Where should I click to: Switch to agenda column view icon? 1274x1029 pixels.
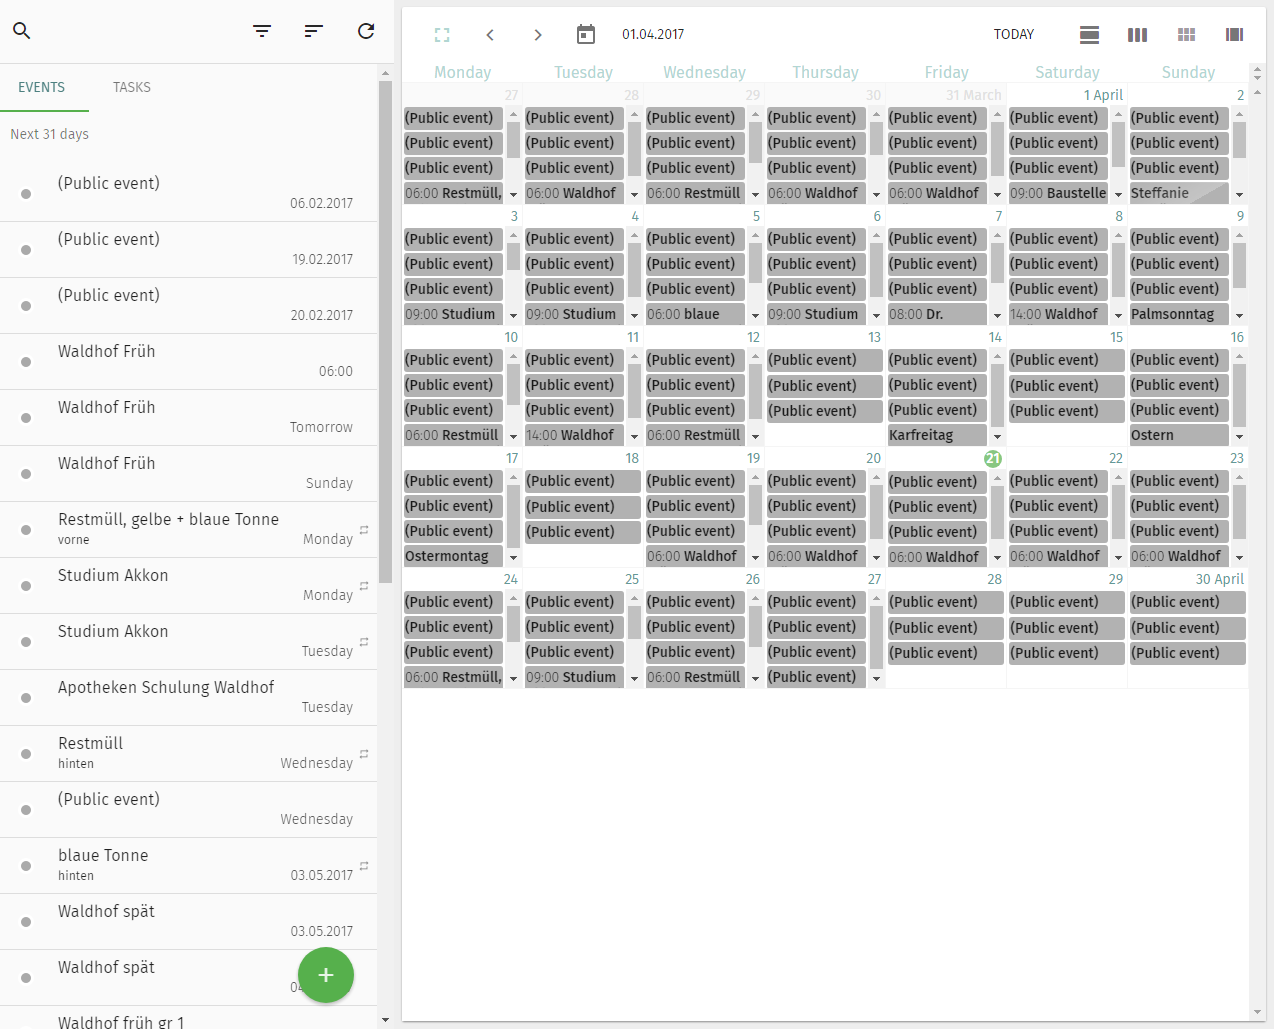point(1234,35)
